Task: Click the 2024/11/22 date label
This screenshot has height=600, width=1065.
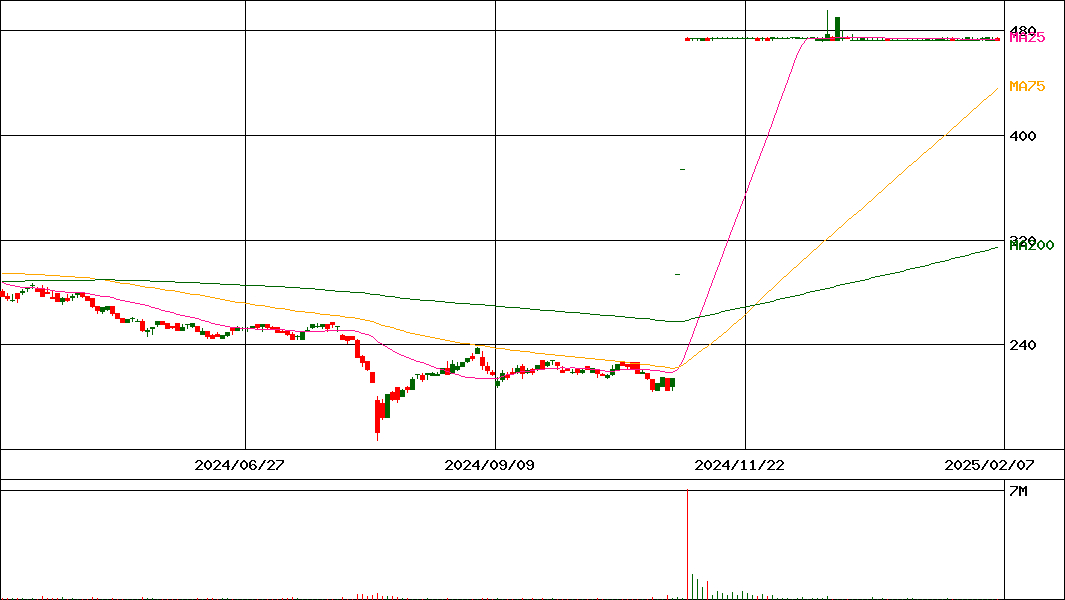Action: click(x=739, y=465)
